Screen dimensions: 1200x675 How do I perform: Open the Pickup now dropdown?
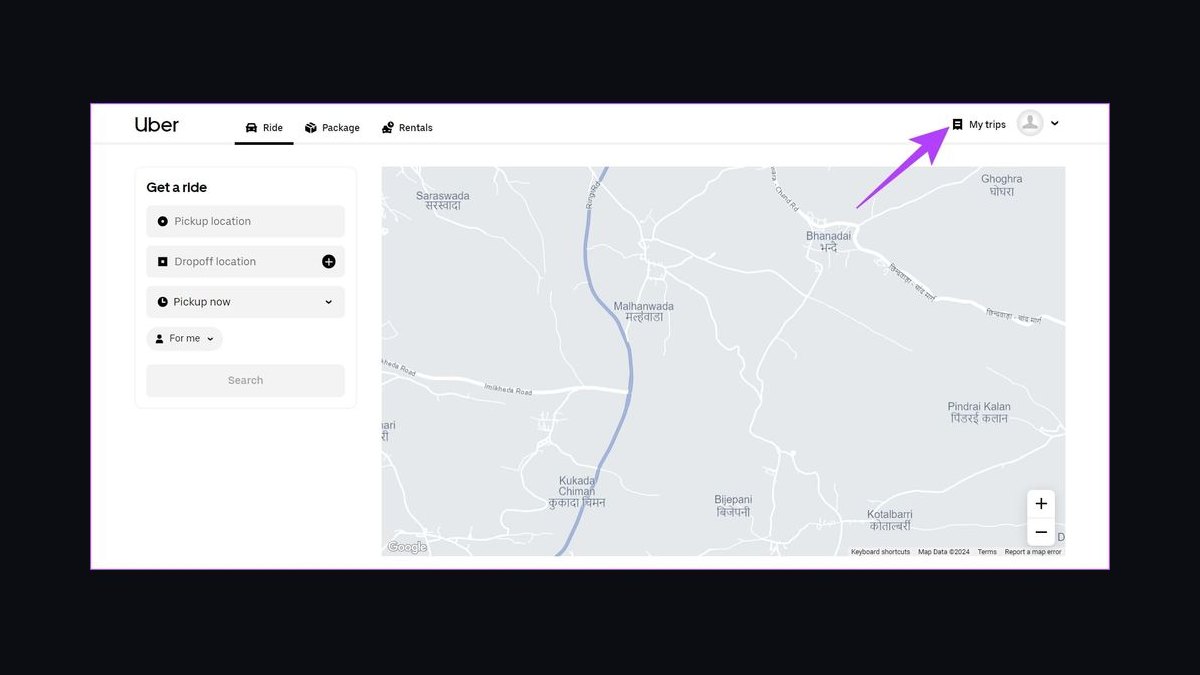tap(245, 301)
